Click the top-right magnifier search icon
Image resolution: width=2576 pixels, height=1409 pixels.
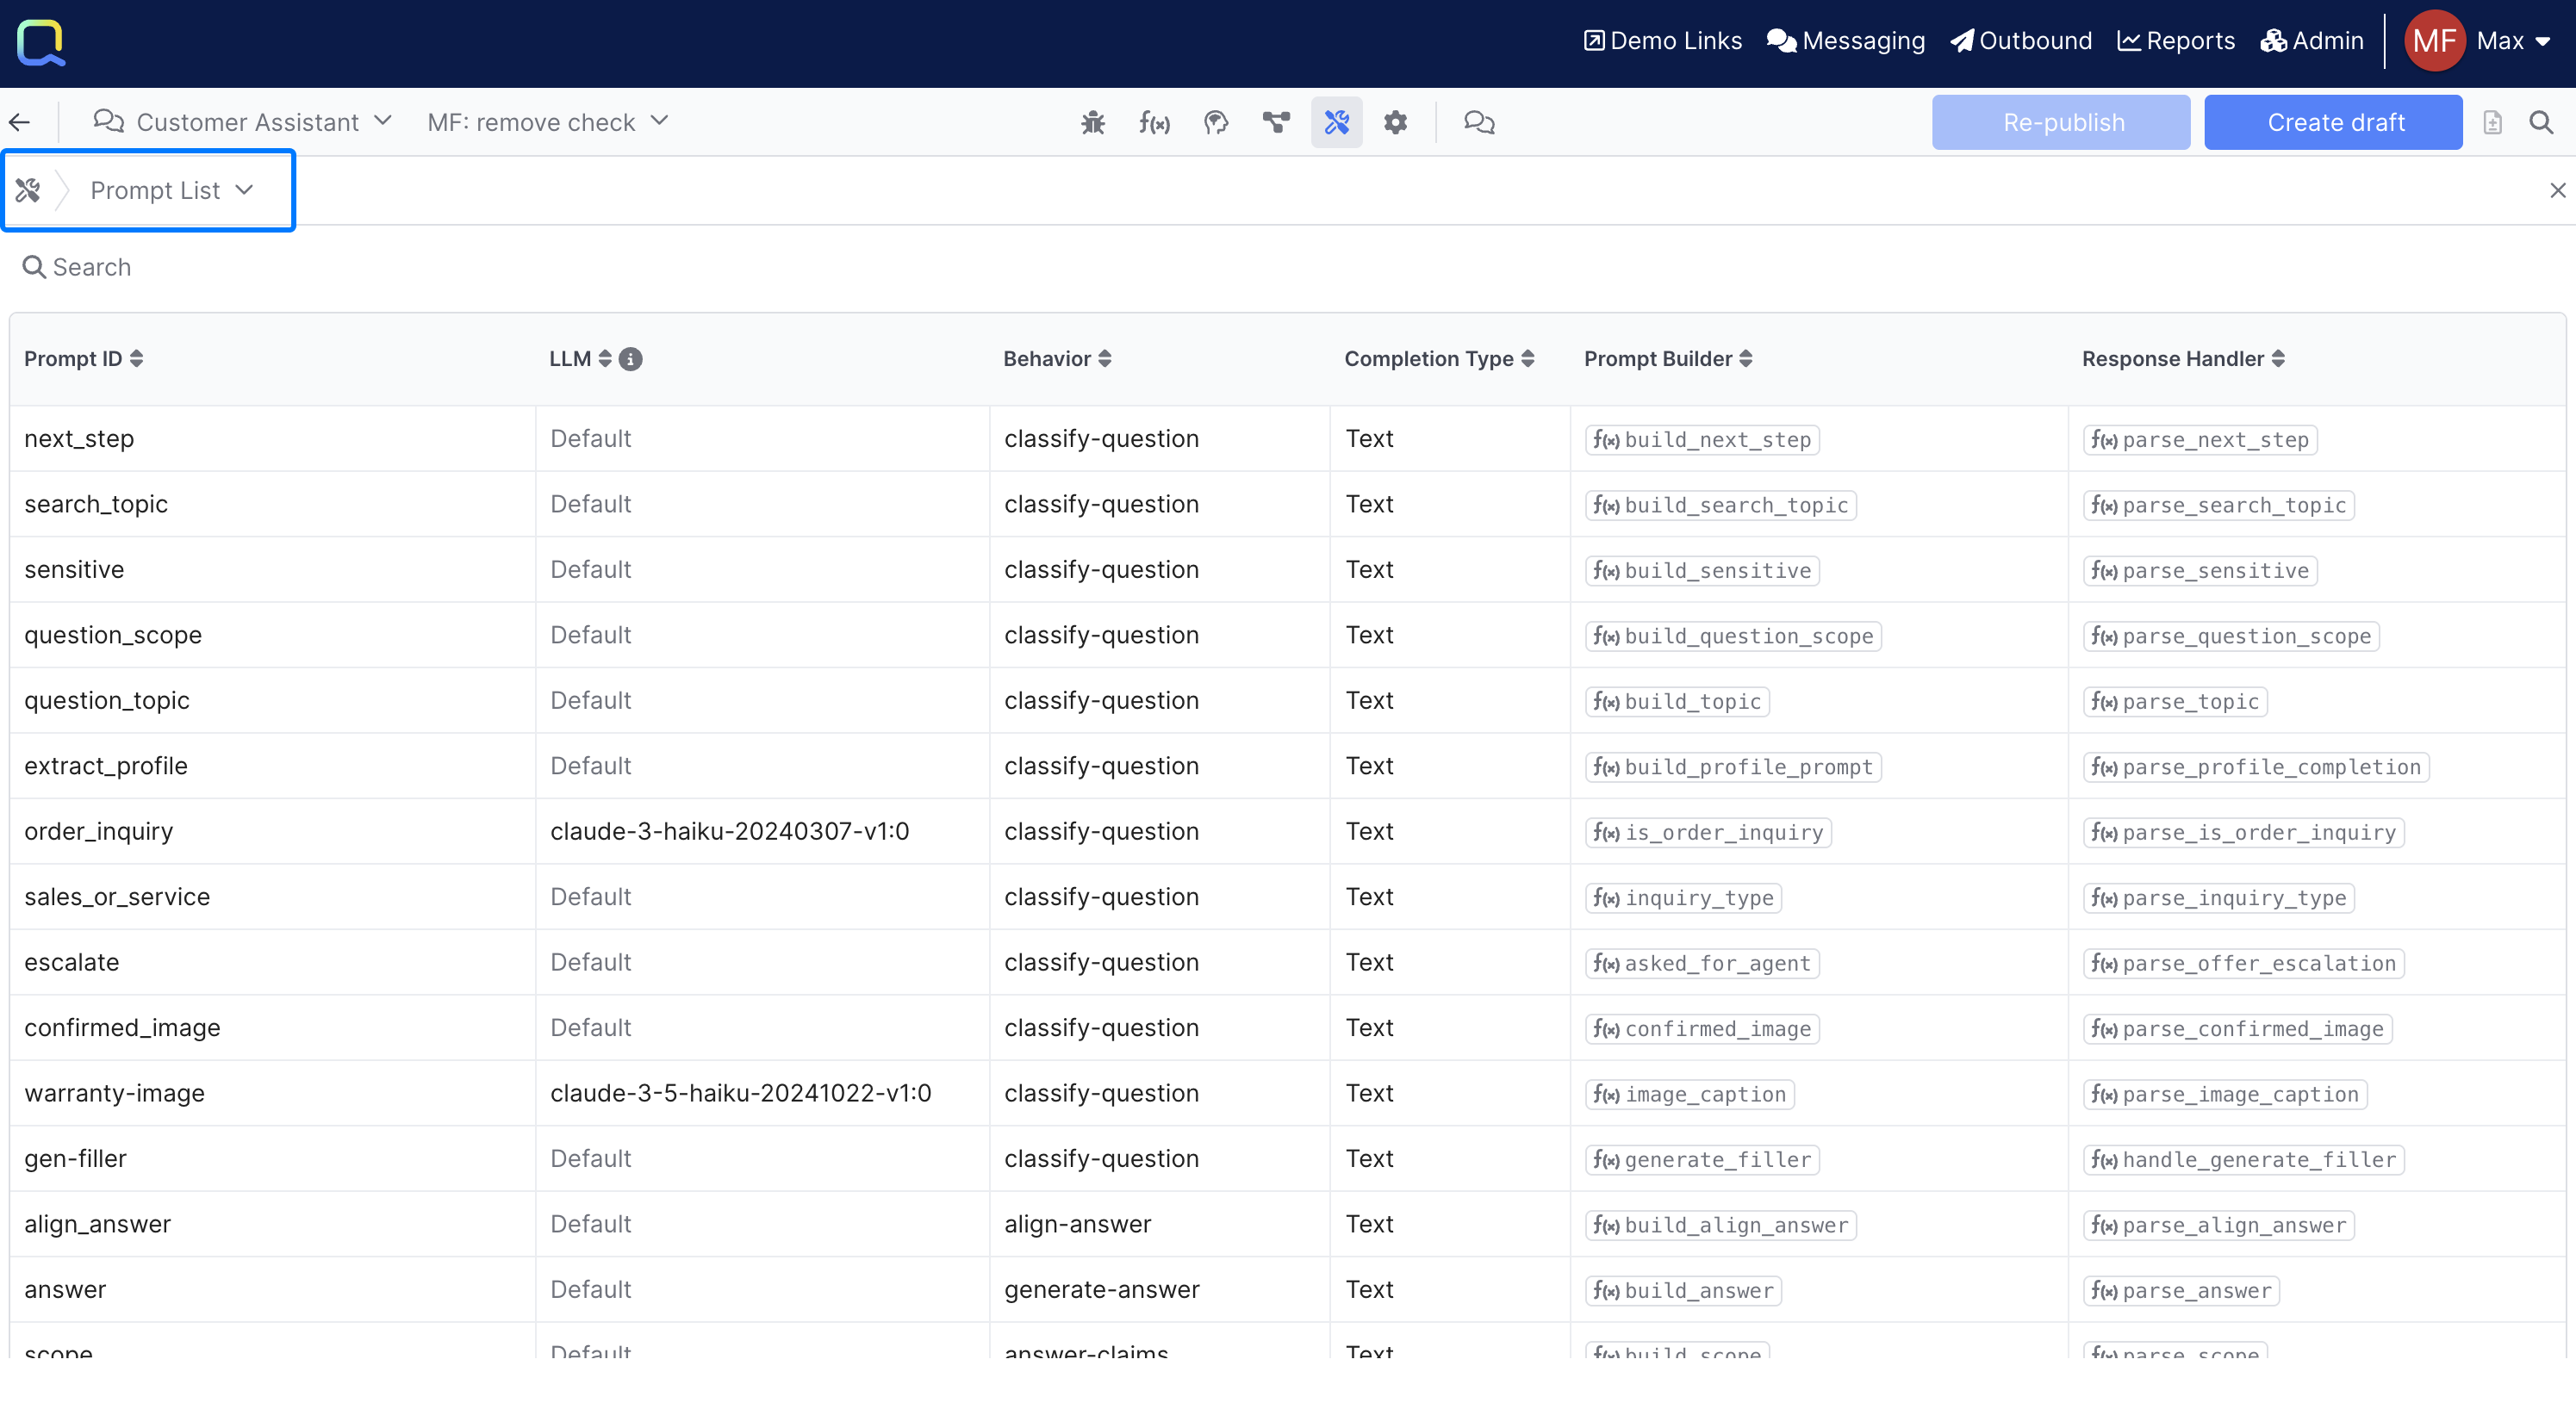point(2541,122)
